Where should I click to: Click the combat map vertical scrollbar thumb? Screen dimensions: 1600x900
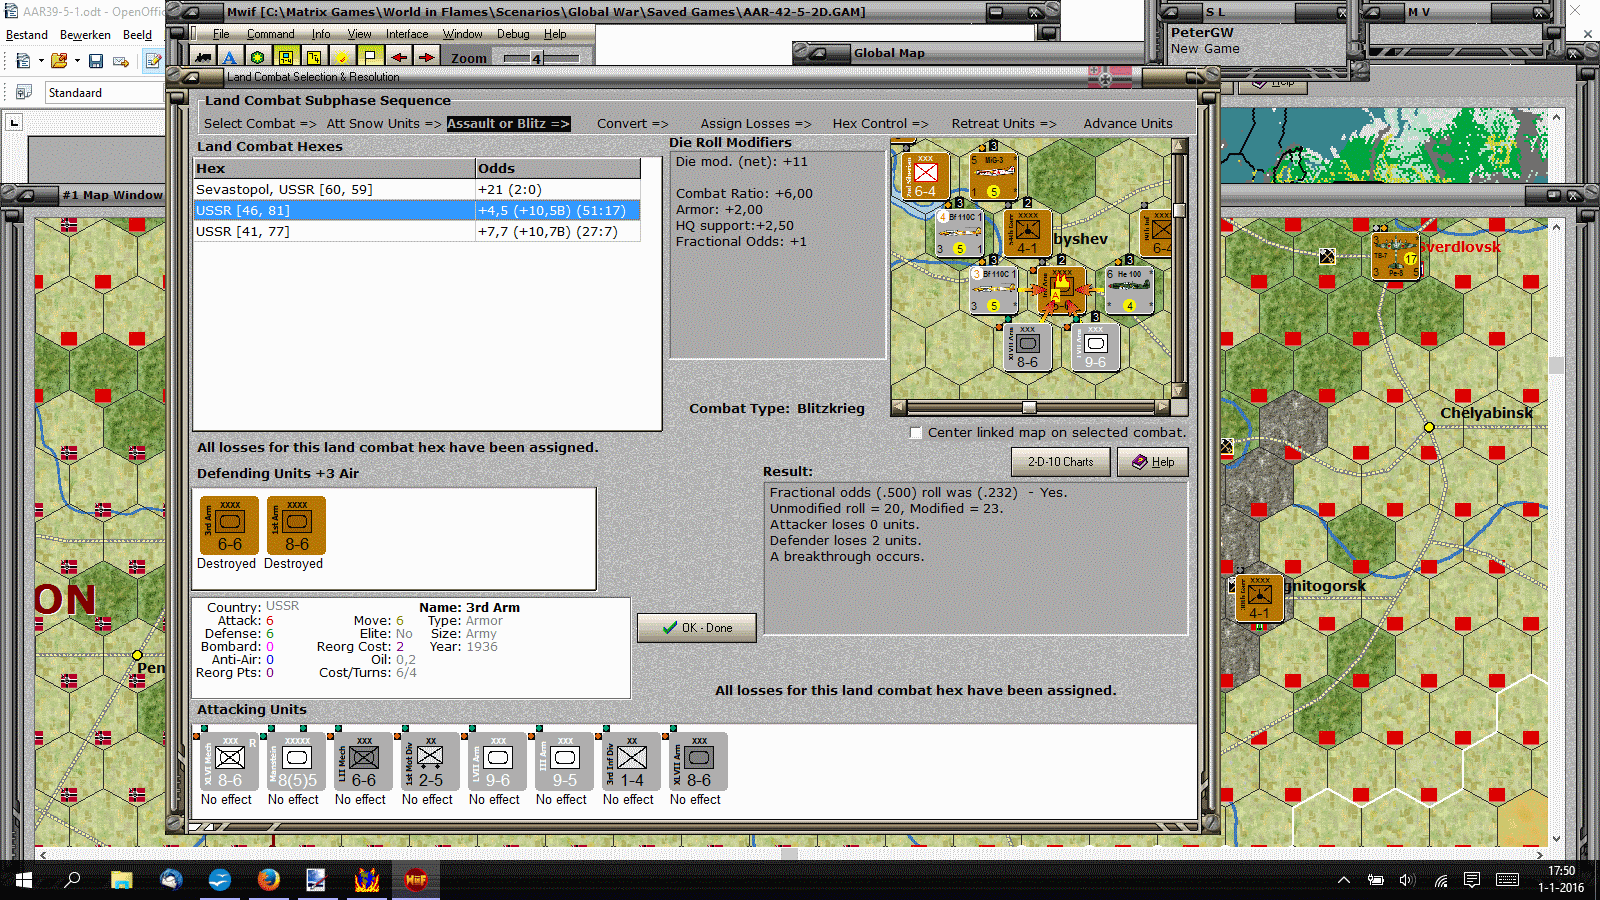(x=1180, y=210)
